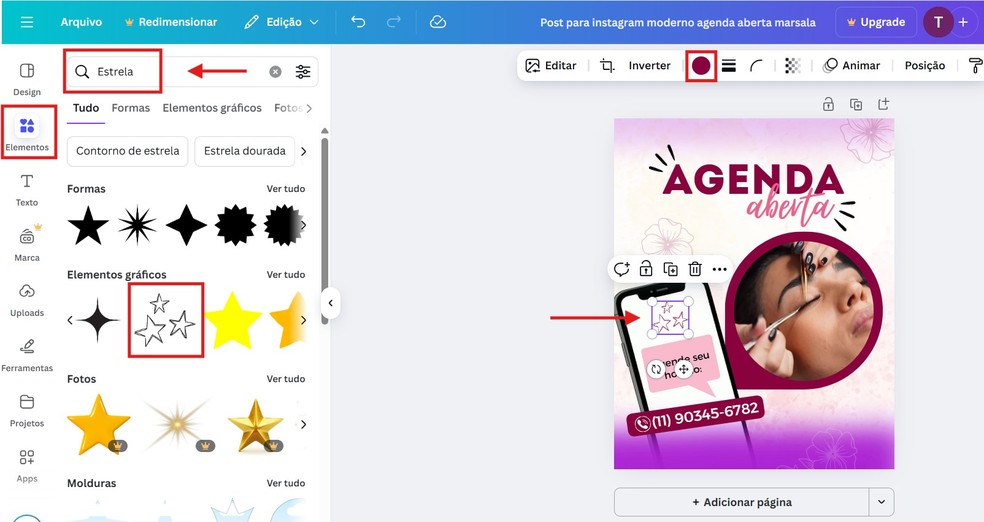Click the Redimensionar button
This screenshot has height=522, width=984.
click(x=171, y=22)
